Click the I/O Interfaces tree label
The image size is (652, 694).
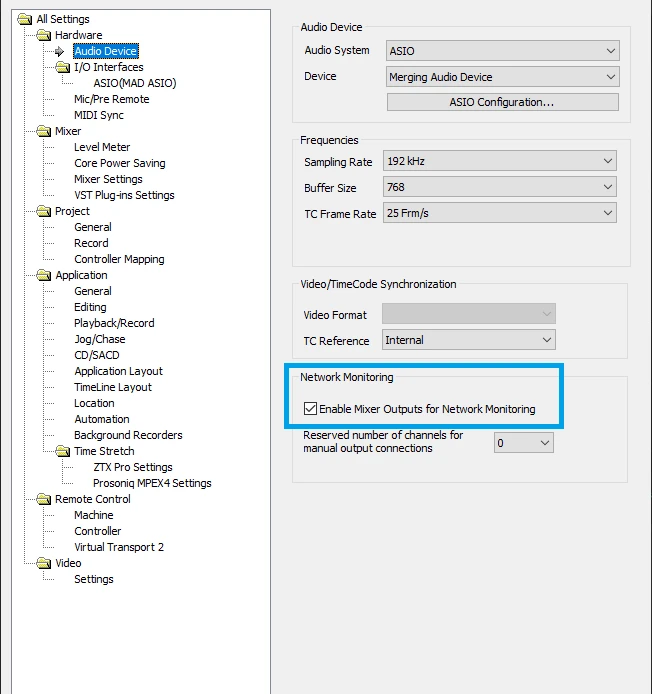(108, 67)
